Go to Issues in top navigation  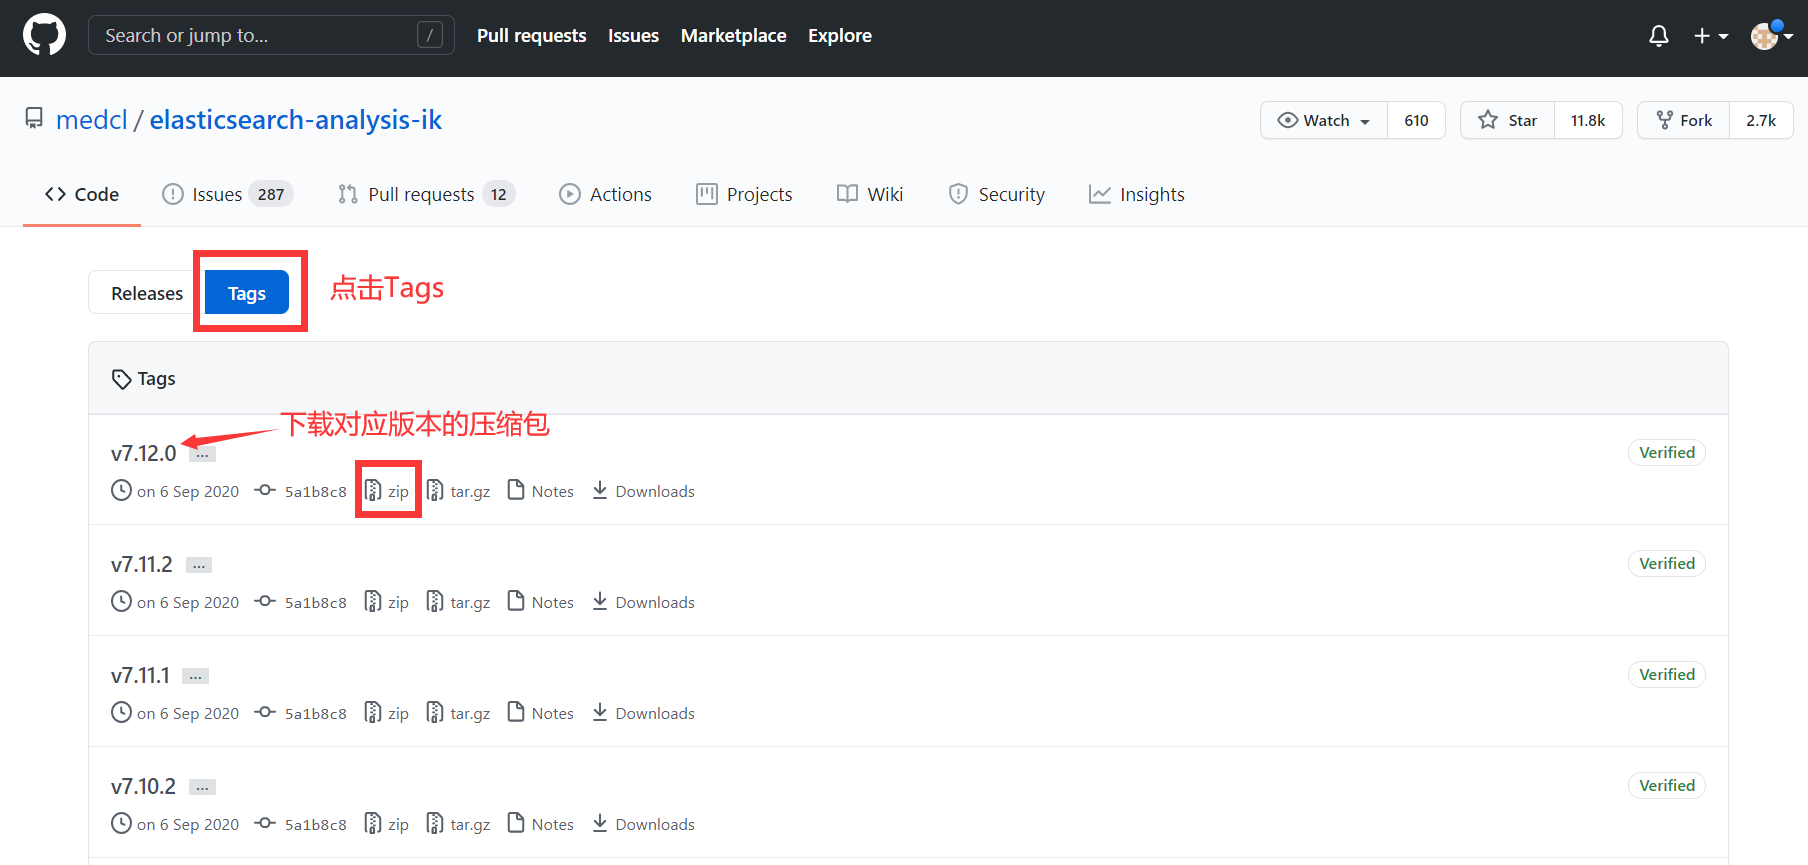[633, 36]
